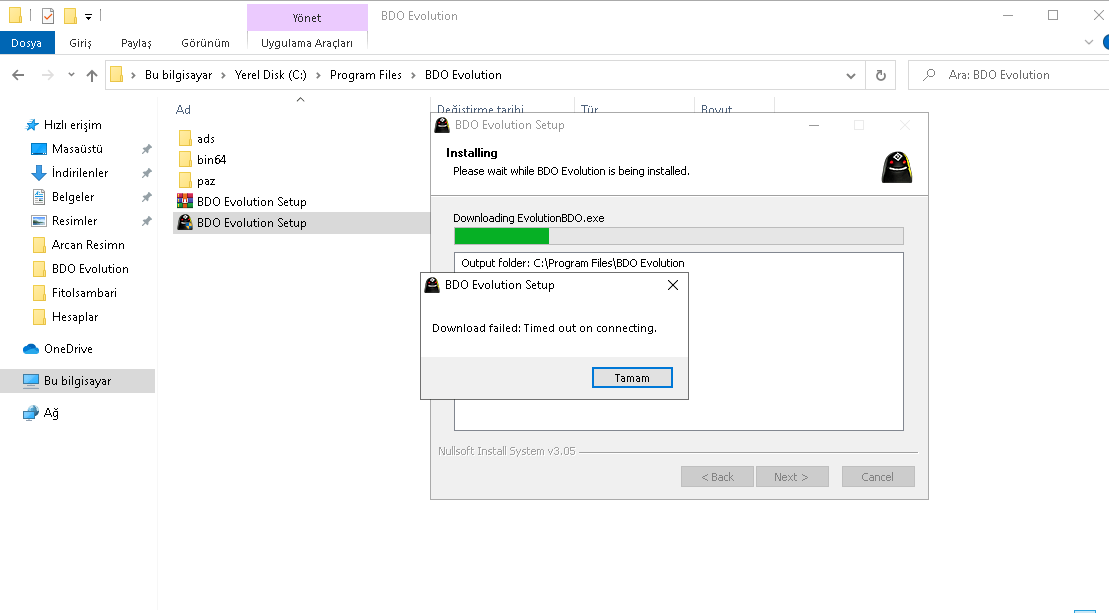Unpin Resimler using its pin icon

146,221
